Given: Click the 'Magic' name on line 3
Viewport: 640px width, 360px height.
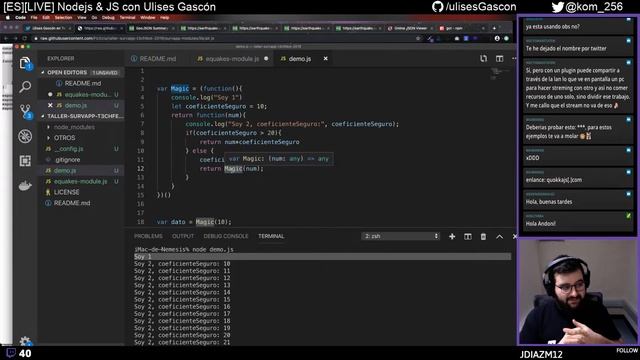Looking at the screenshot, I should click(180, 89).
